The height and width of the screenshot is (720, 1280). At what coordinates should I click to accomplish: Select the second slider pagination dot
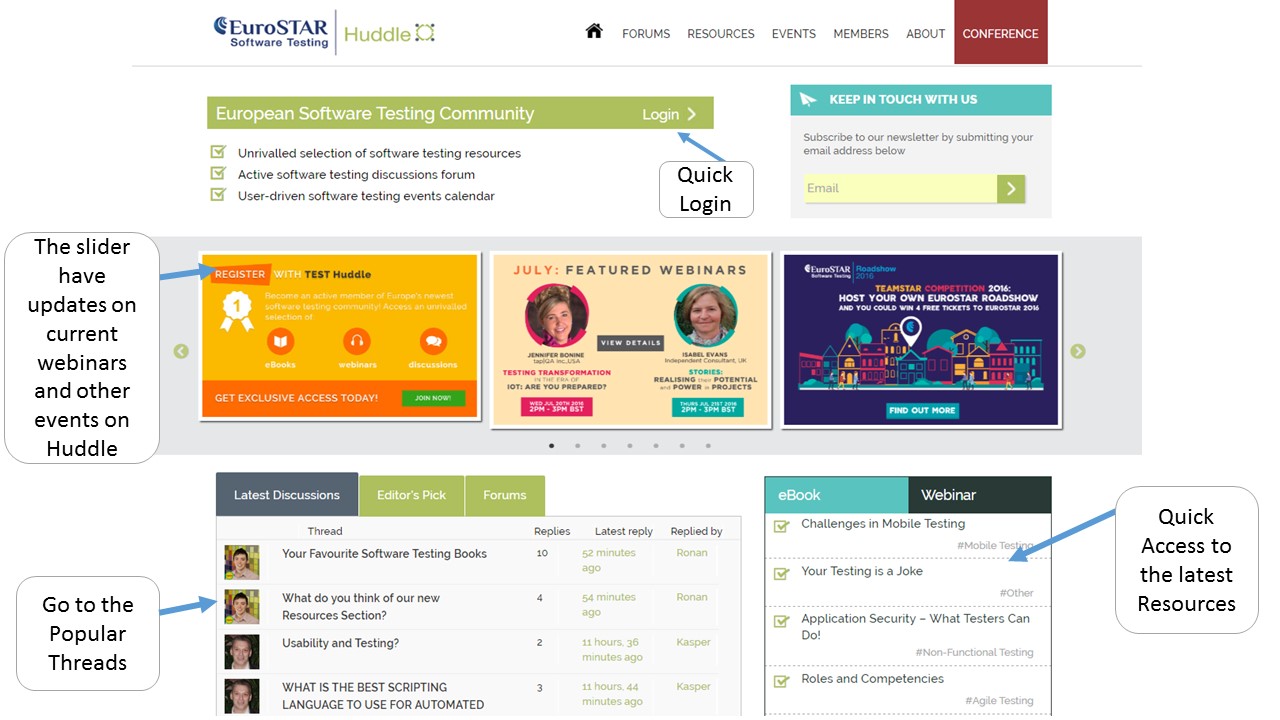click(577, 446)
